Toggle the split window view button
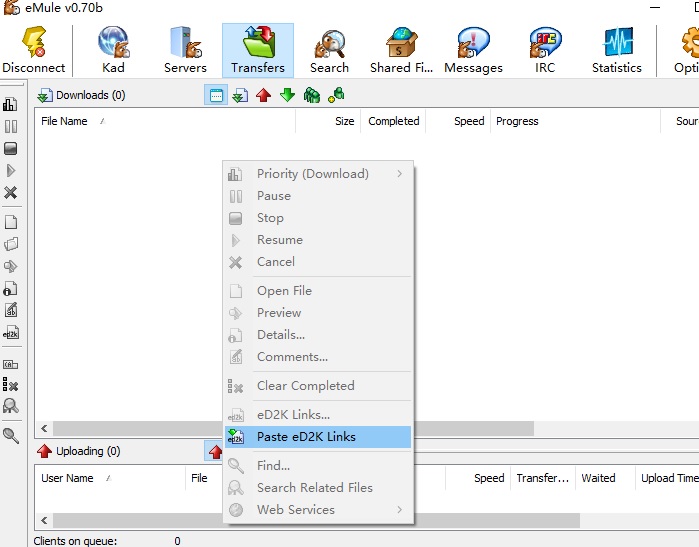Screen dimensions: 699x547 (215, 95)
